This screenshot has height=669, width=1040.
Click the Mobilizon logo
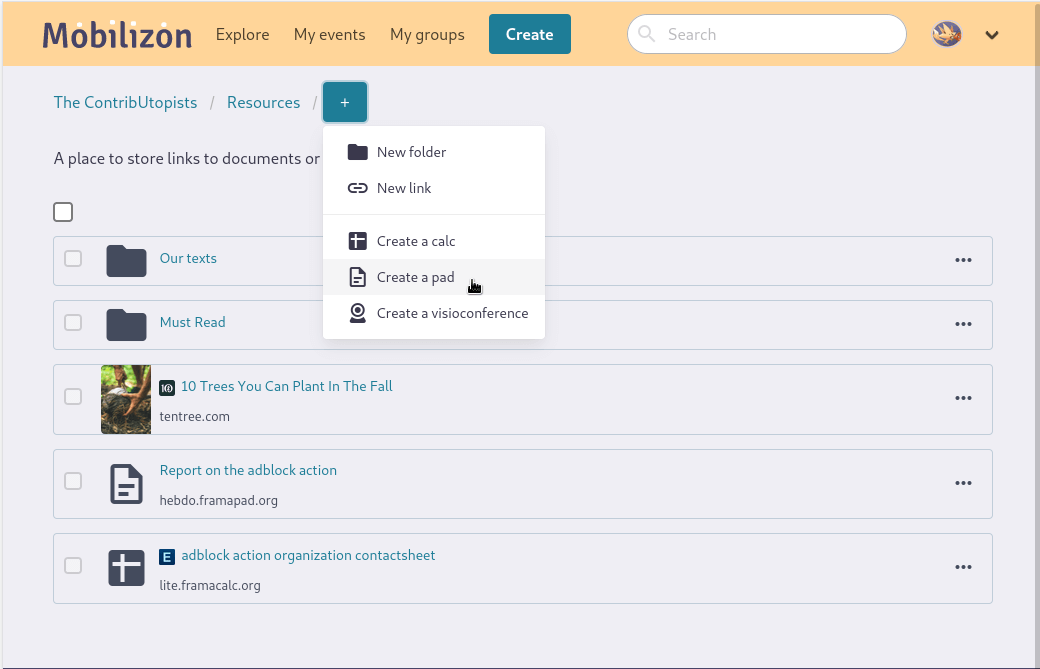point(117,35)
